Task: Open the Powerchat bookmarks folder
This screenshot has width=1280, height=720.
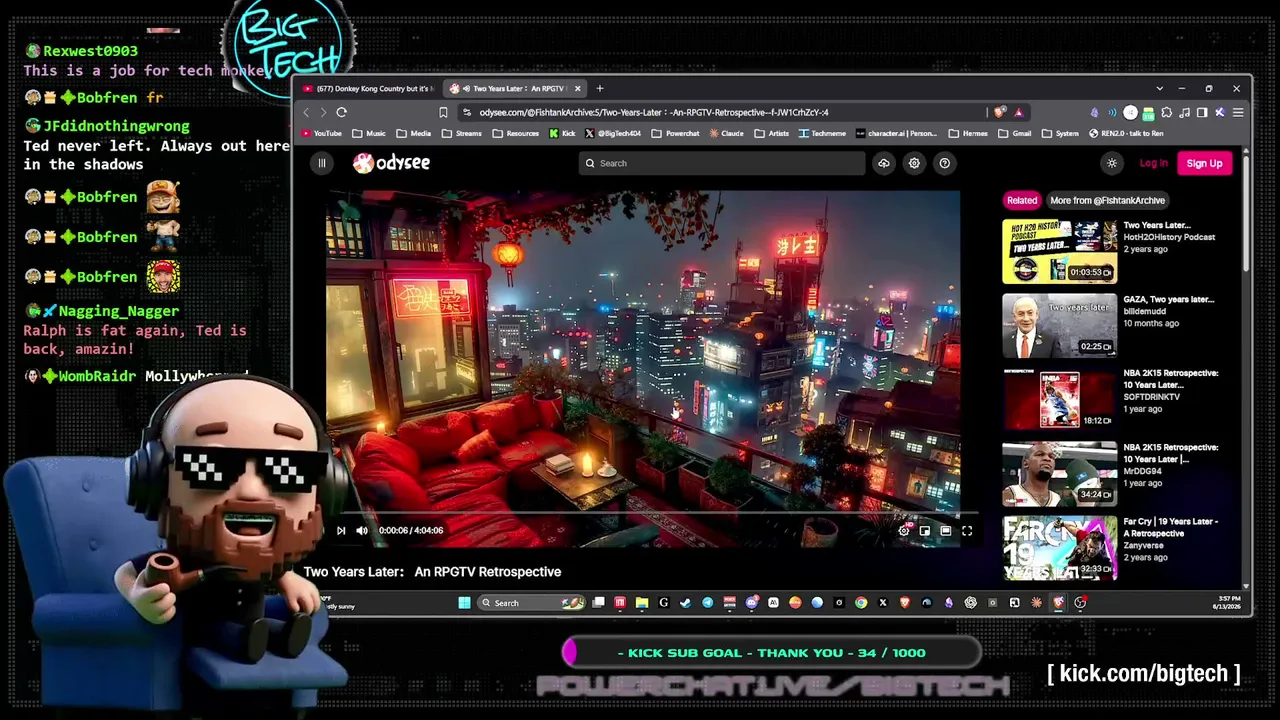Action: [x=675, y=133]
